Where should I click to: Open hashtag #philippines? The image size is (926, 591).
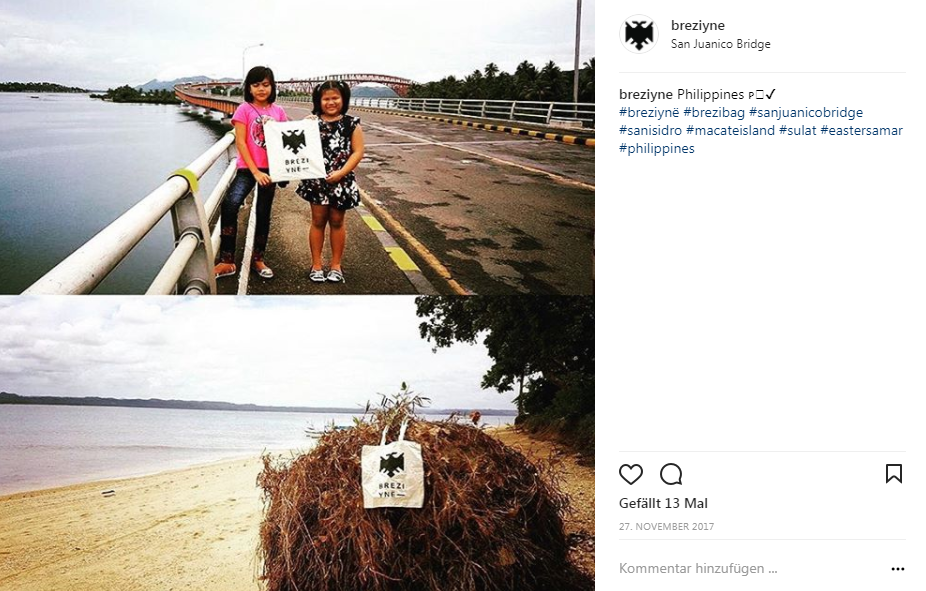click(657, 148)
